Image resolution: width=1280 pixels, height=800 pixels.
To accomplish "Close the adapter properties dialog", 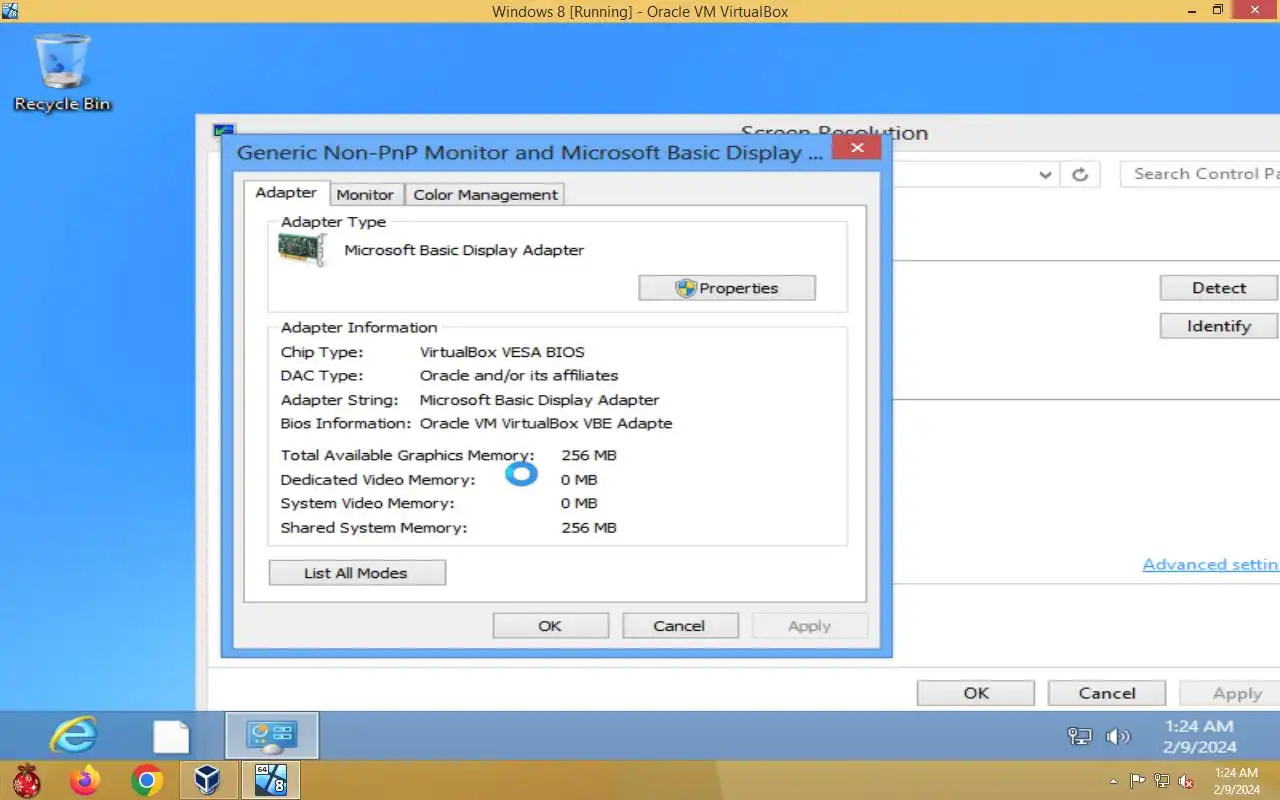I will tap(857, 148).
